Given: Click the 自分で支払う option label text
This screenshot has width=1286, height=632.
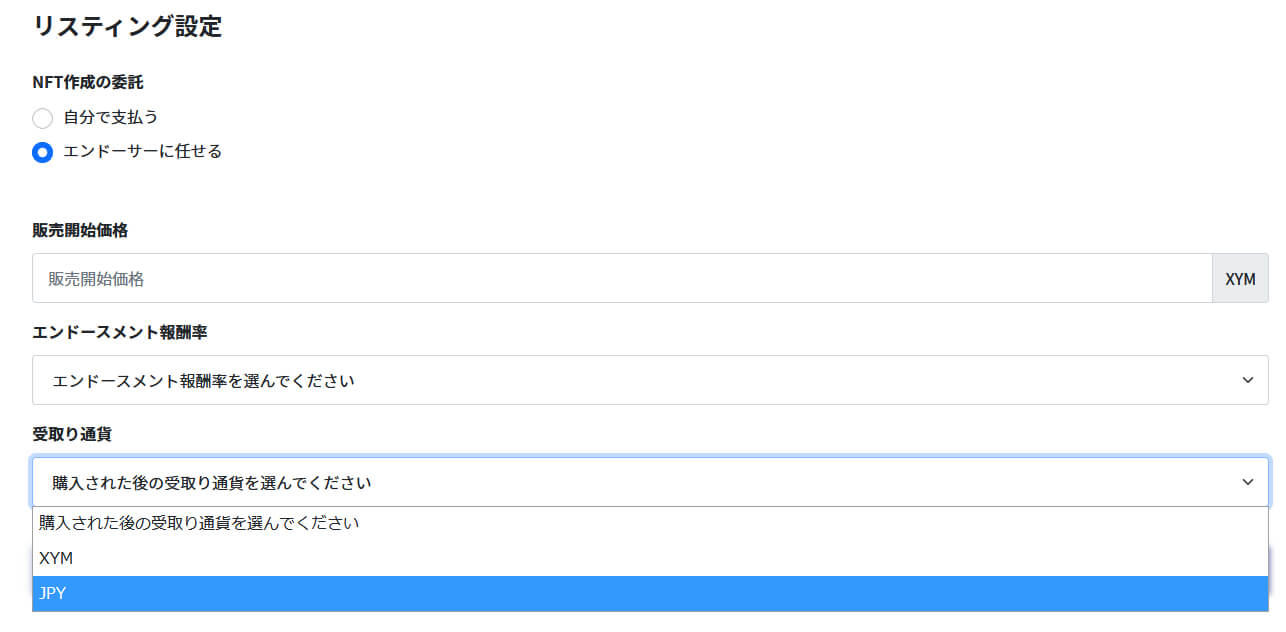Looking at the screenshot, I should tap(111, 118).
